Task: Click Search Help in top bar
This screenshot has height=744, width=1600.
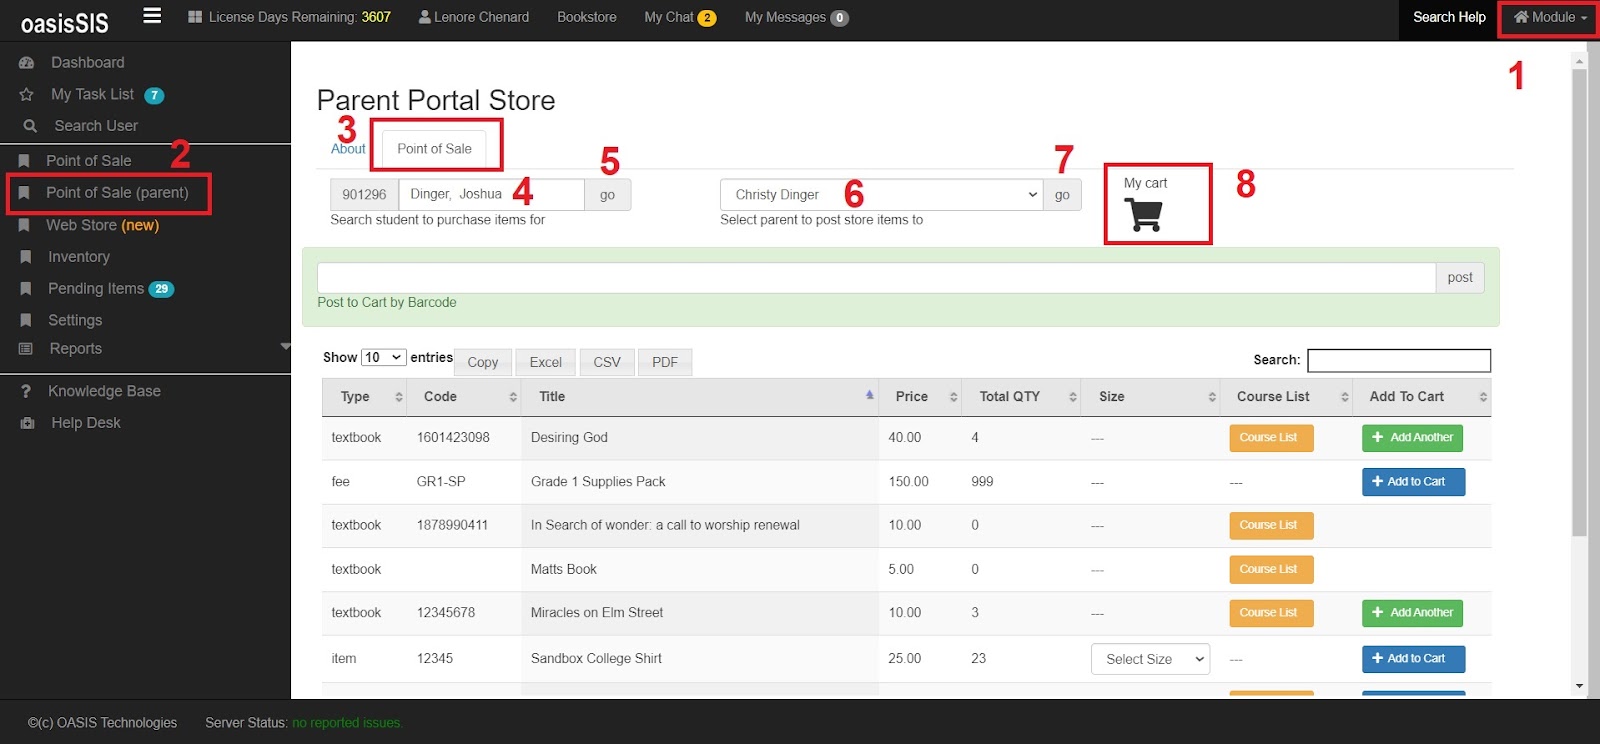Action: [1449, 17]
